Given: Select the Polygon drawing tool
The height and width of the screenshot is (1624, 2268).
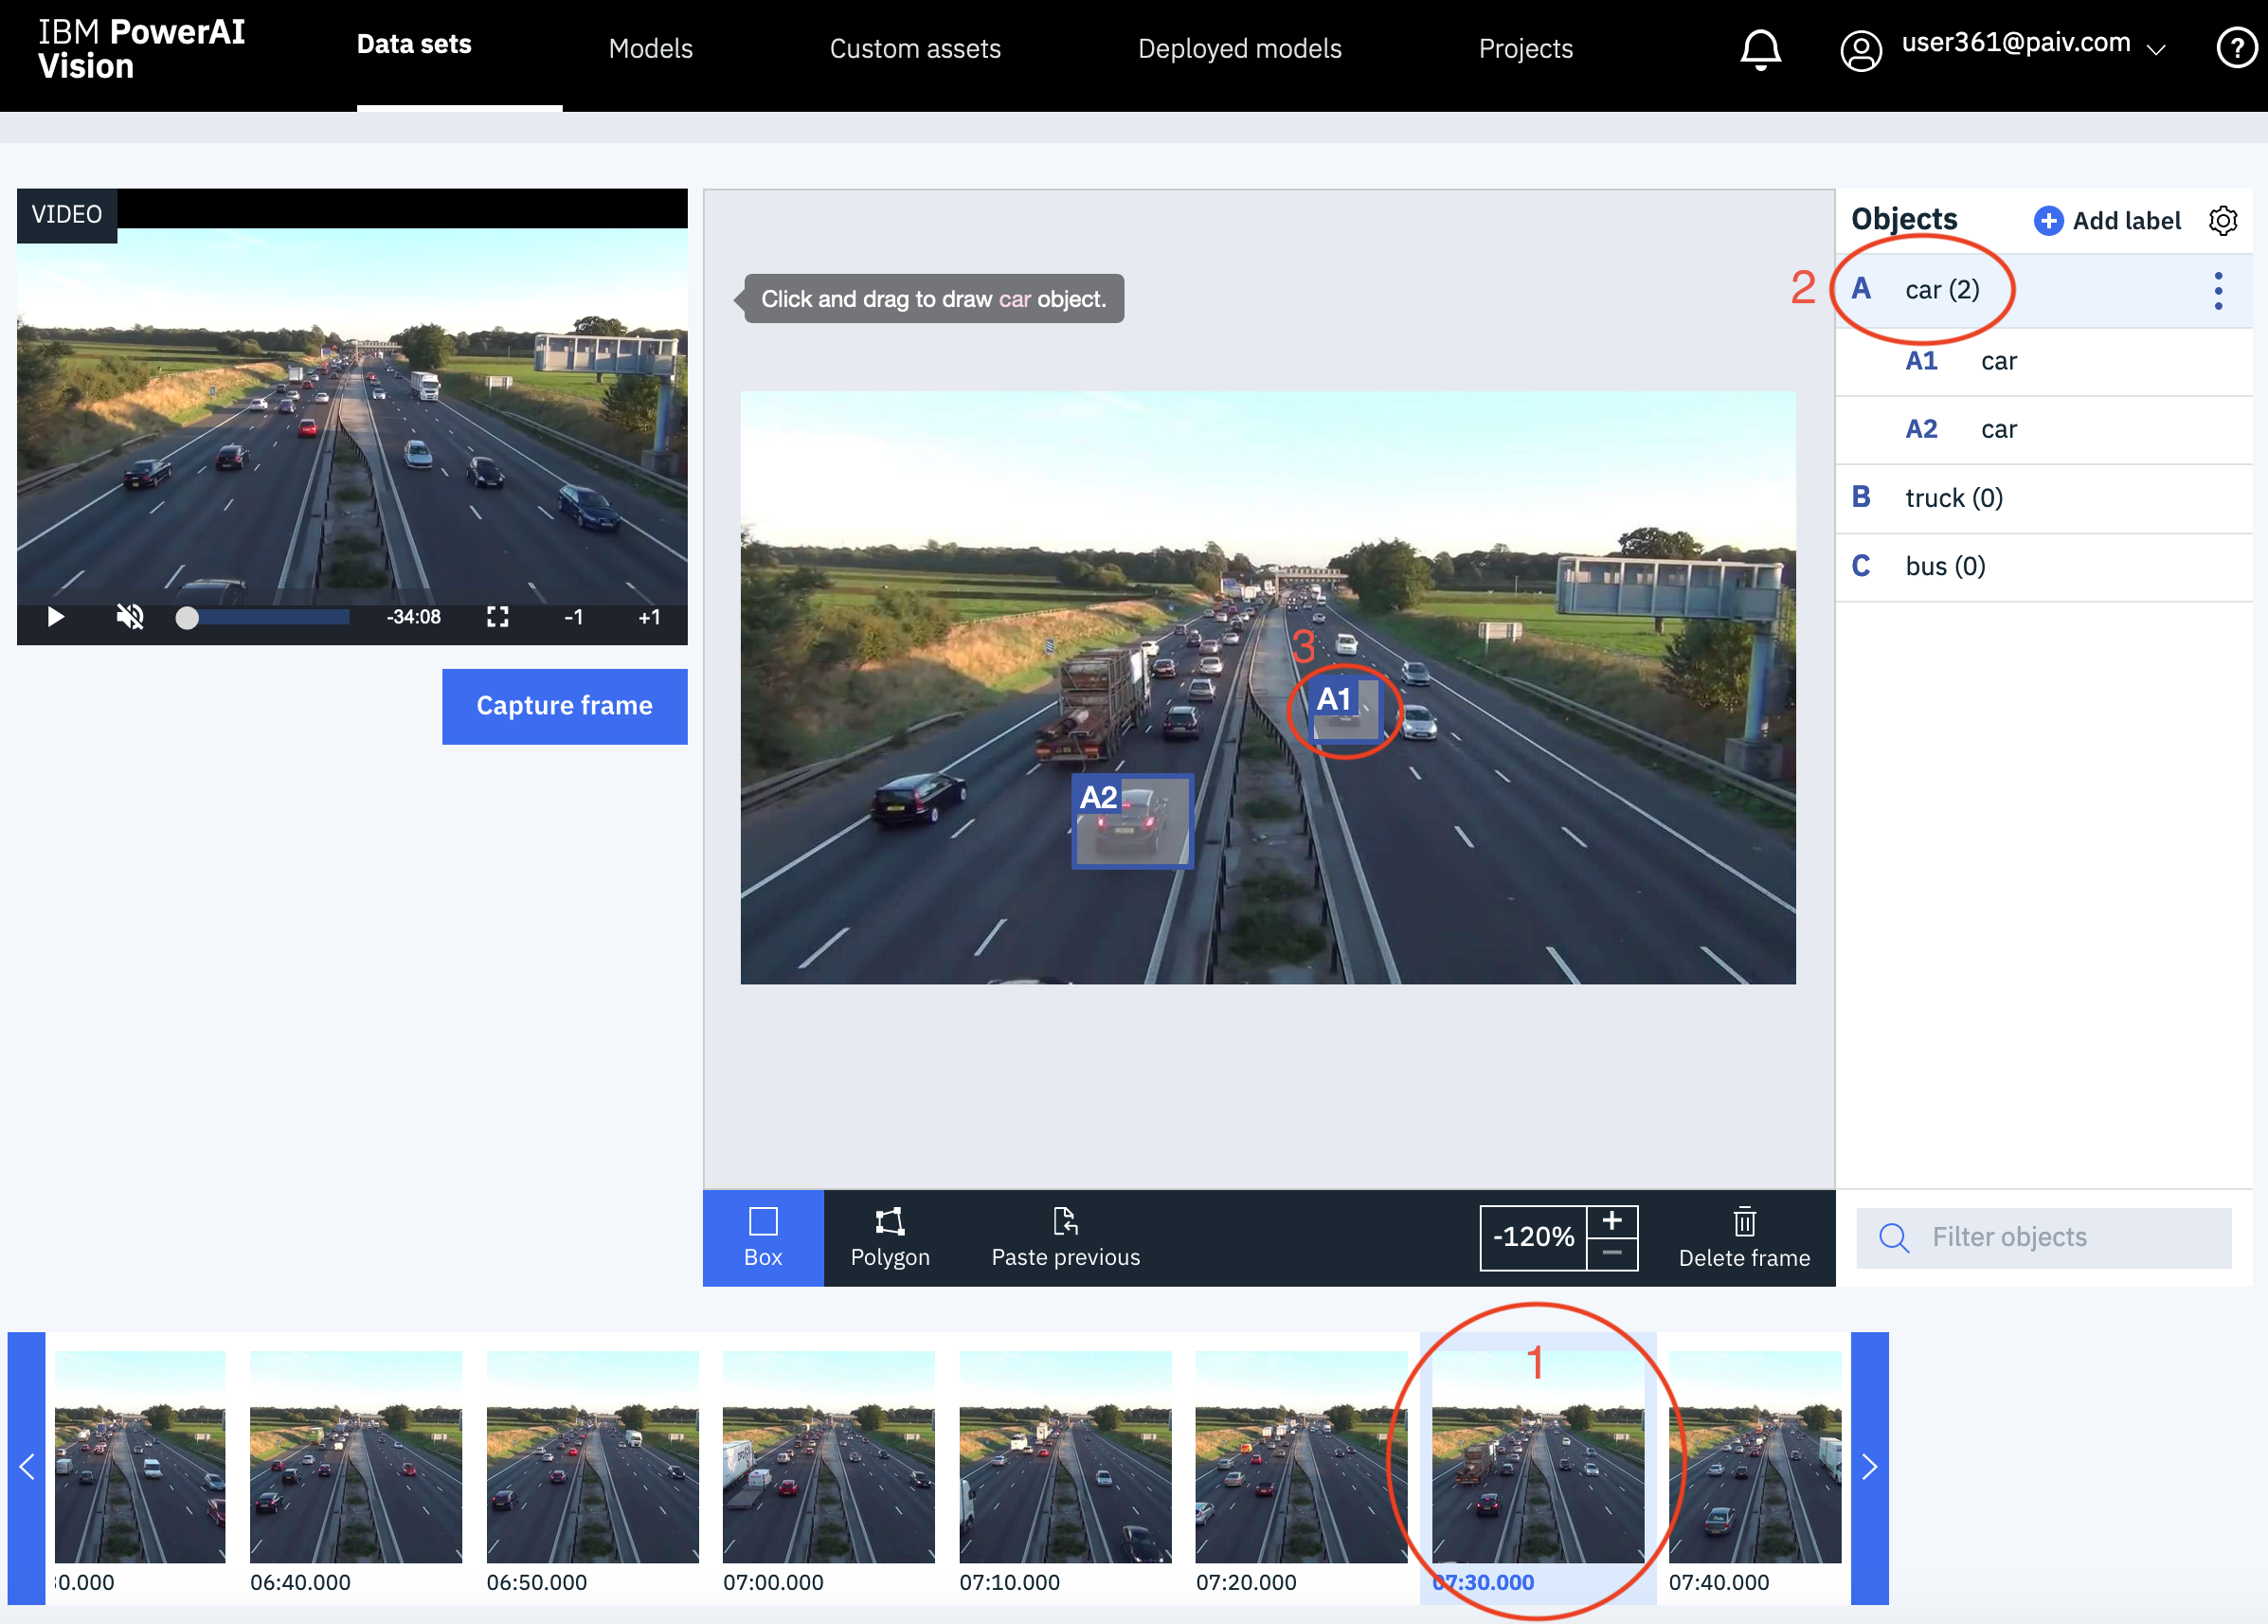Looking at the screenshot, I should (889, 1236).
